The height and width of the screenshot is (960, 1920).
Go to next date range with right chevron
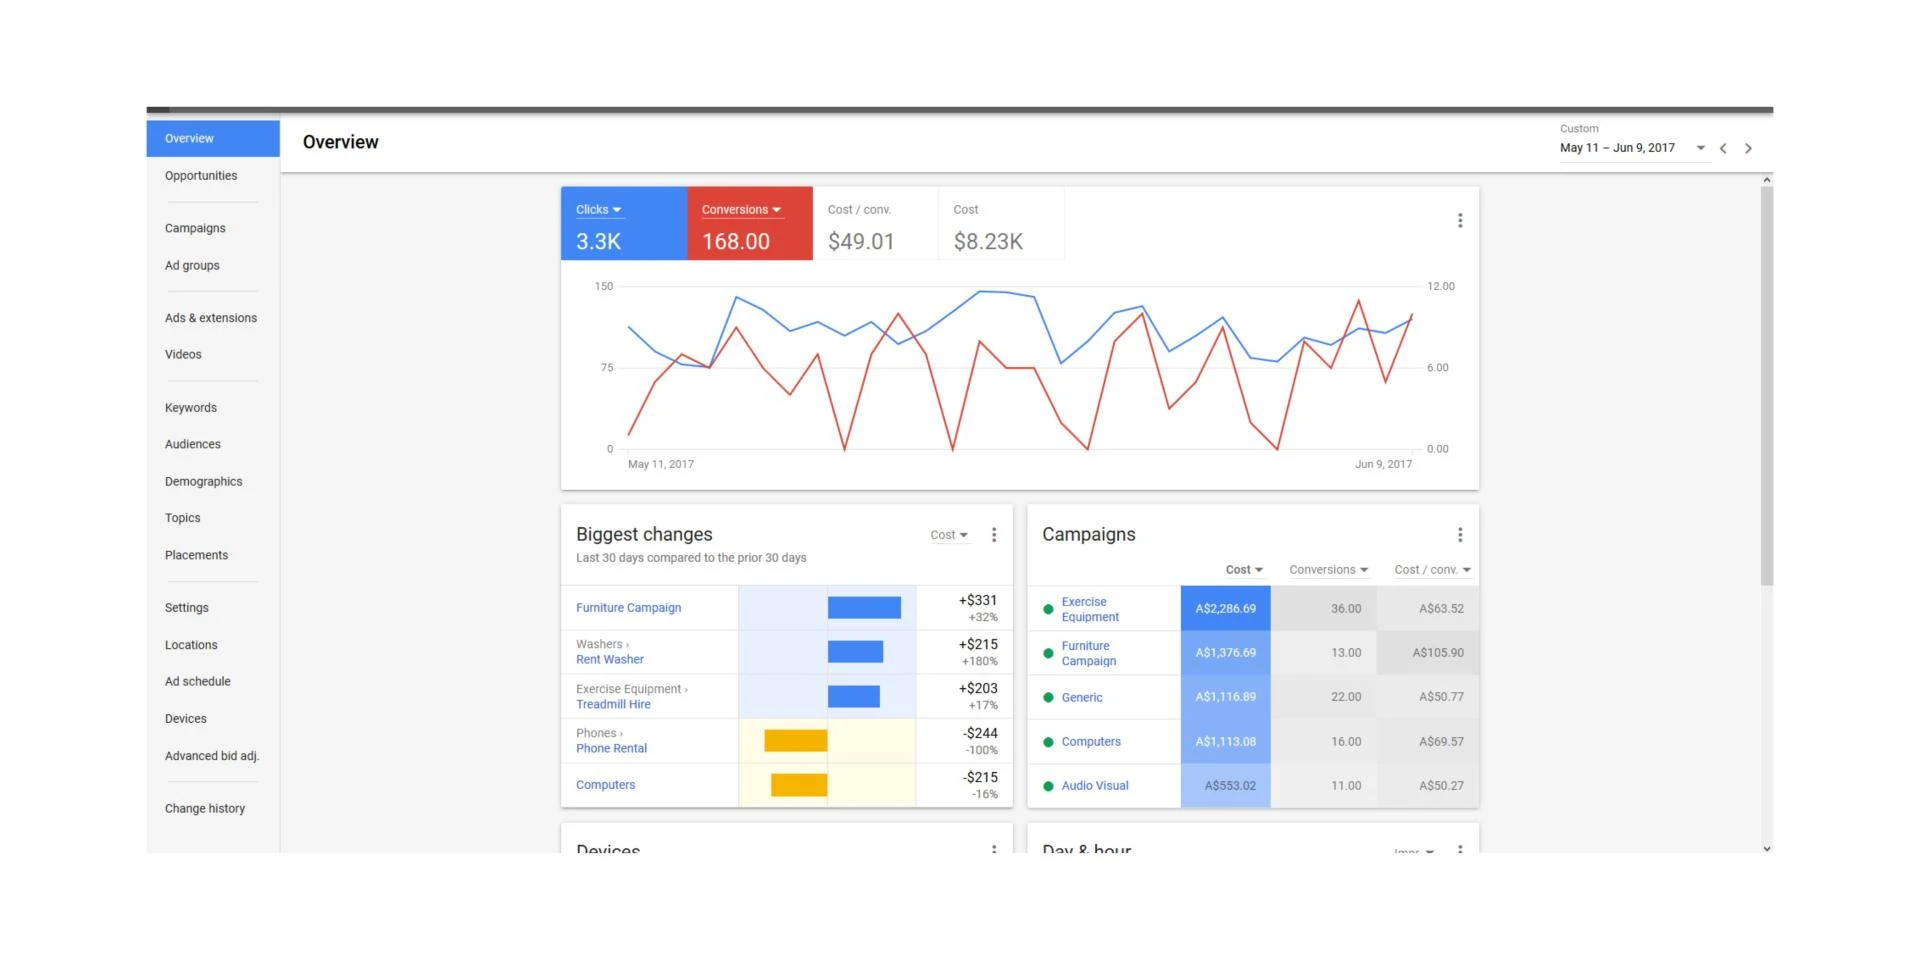(1748, 147)
